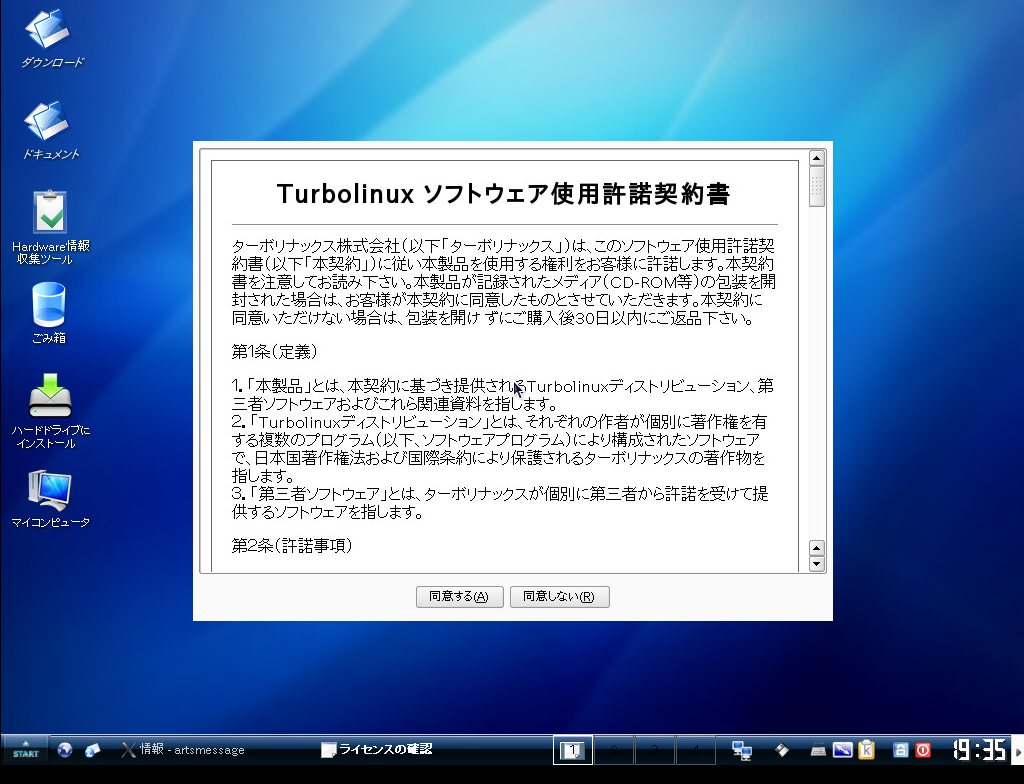Click the scrollbar handle in license text

[816, 186]
